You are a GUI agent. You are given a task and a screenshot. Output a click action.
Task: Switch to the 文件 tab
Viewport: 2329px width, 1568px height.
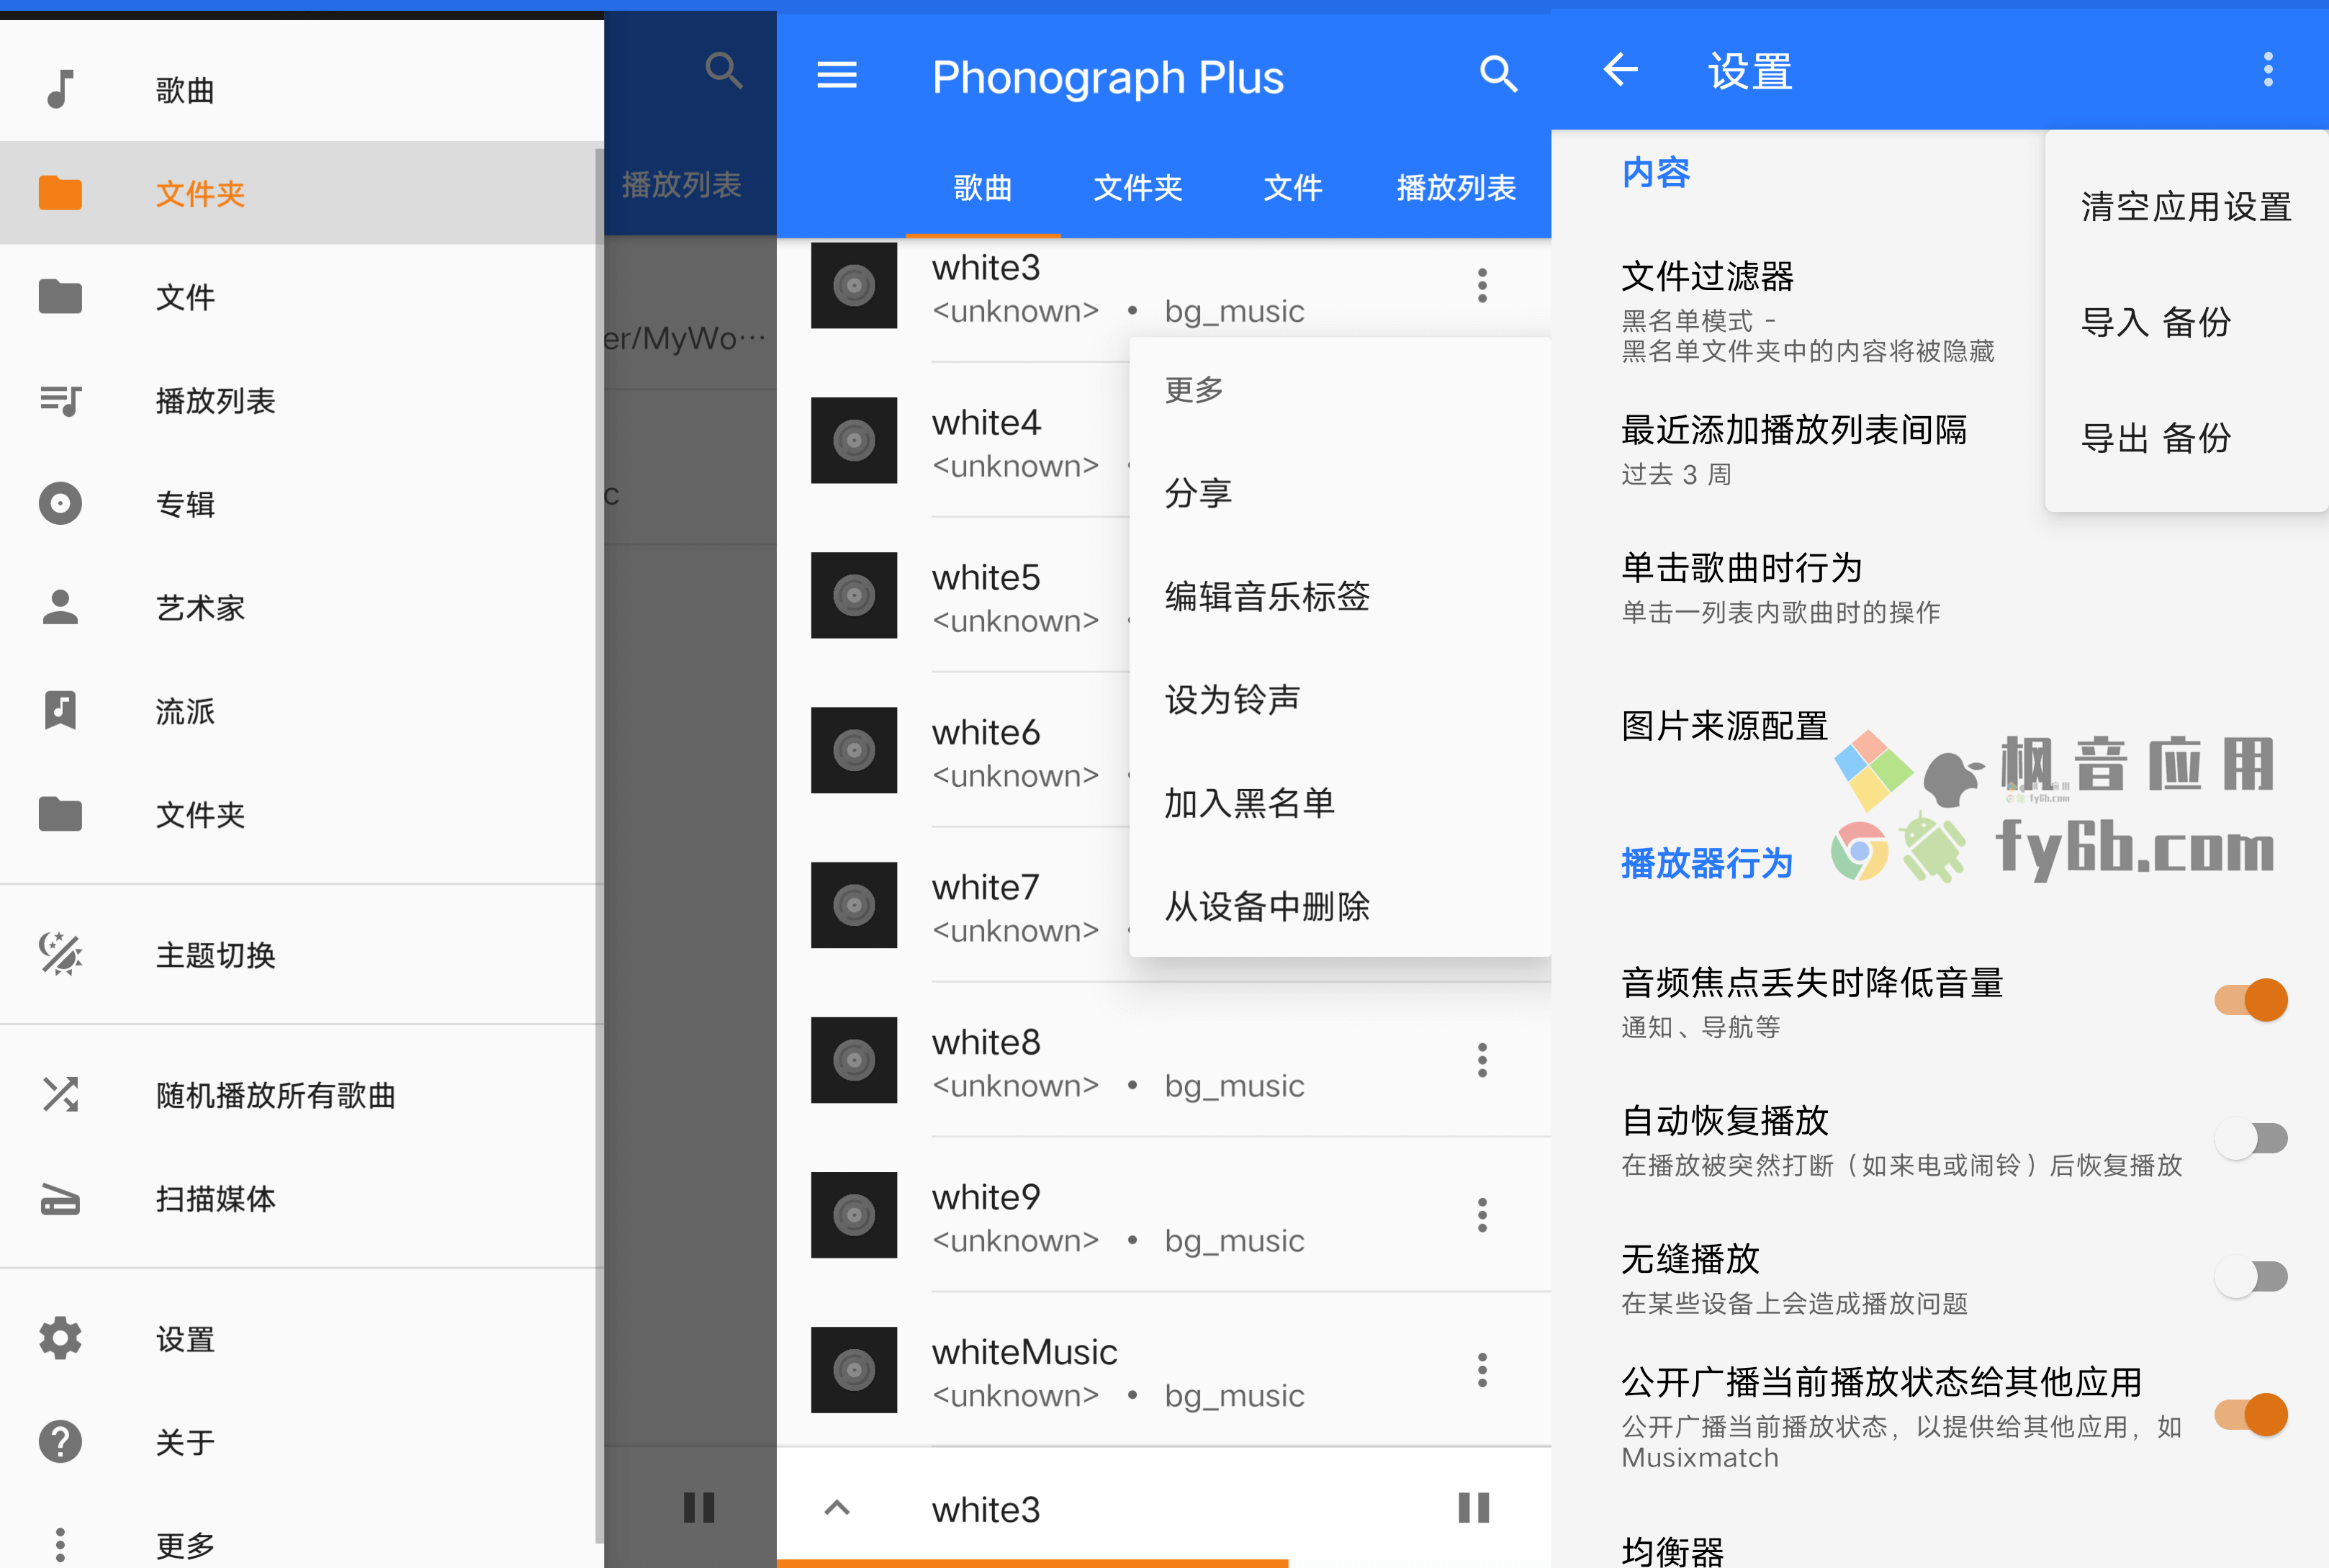click(1293, 188)
